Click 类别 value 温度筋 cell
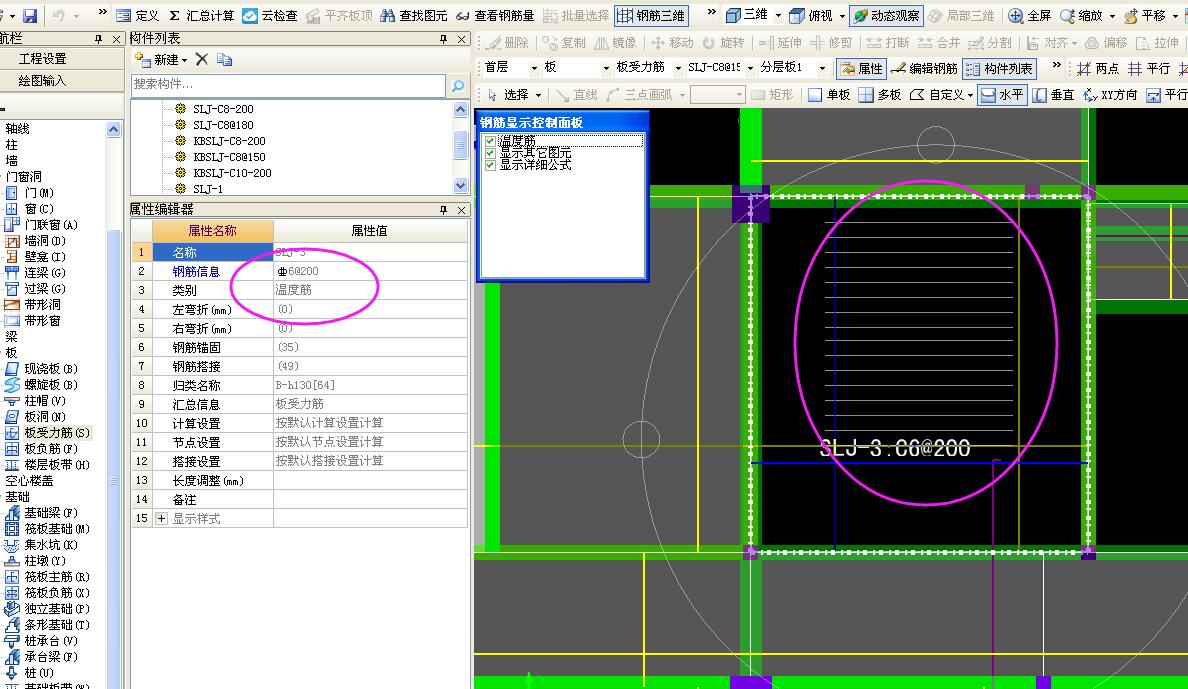This screenshot has height=689, width=1188. [370, 290]
